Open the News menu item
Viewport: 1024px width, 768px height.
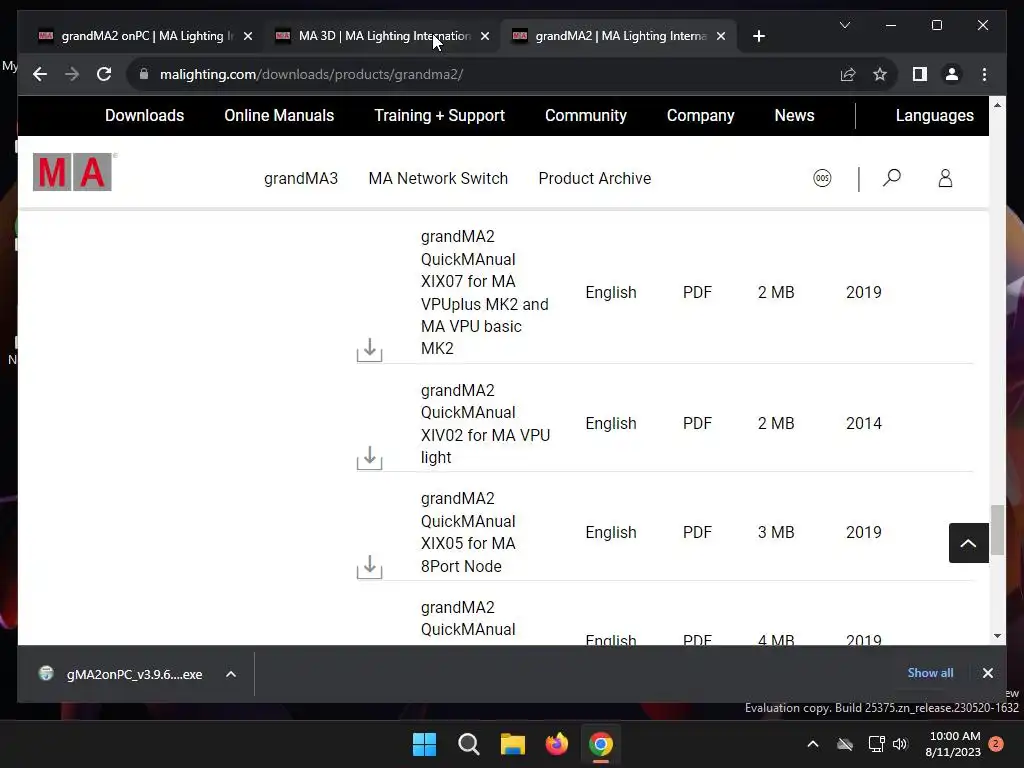[794, 116]
